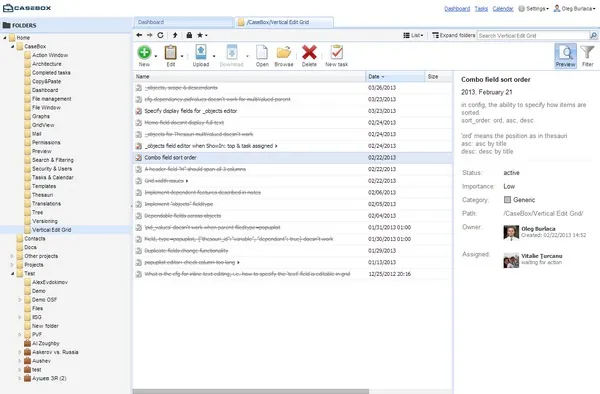600x394 pixels.
Task: Collapse the Test tree node
Action: [13, 274]
